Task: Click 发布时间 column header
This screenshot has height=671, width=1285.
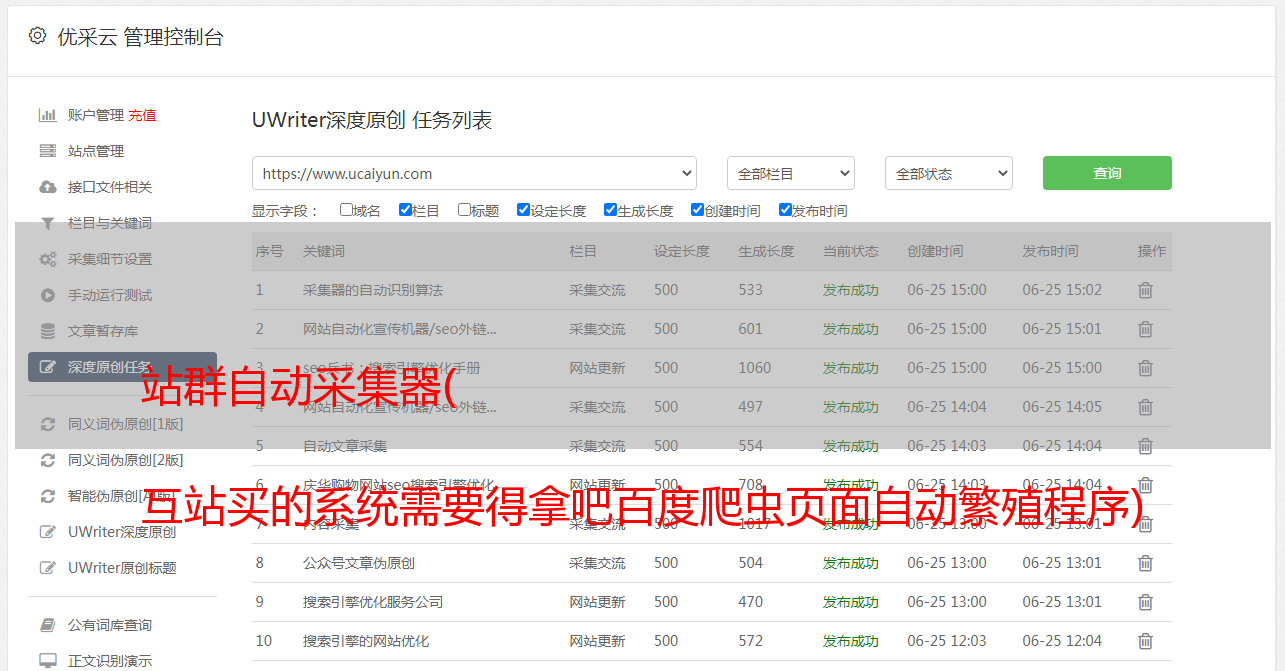Action: click(x=1050, y=251)
